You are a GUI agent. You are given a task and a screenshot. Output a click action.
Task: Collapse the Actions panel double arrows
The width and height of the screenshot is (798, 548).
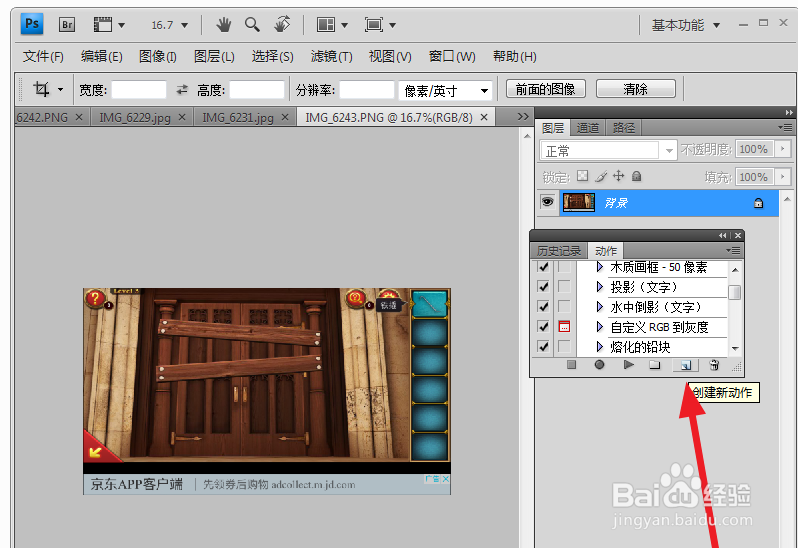(723, 235)
